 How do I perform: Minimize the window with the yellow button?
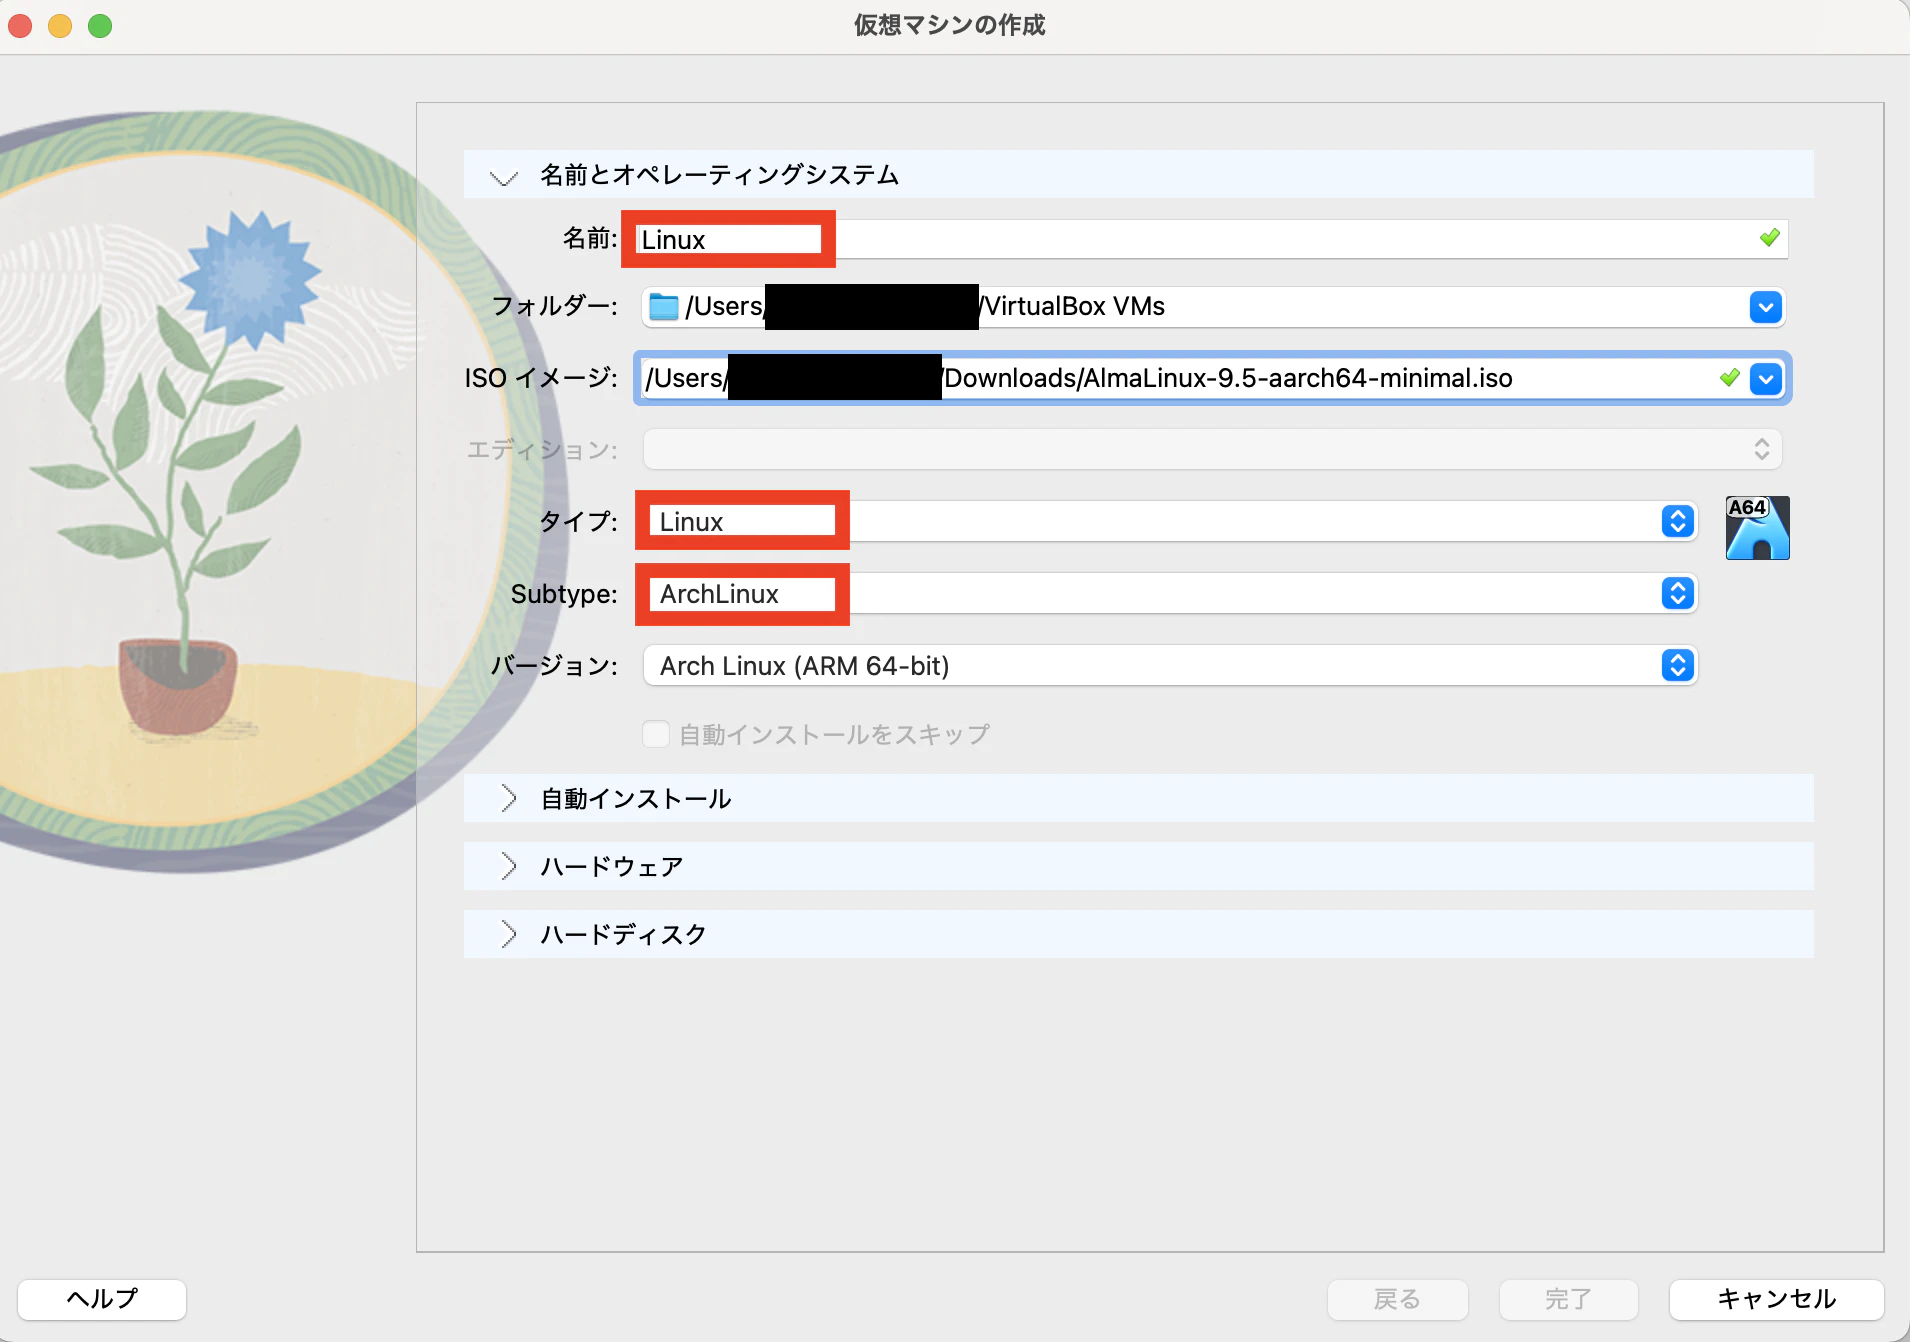click(60, 26)
